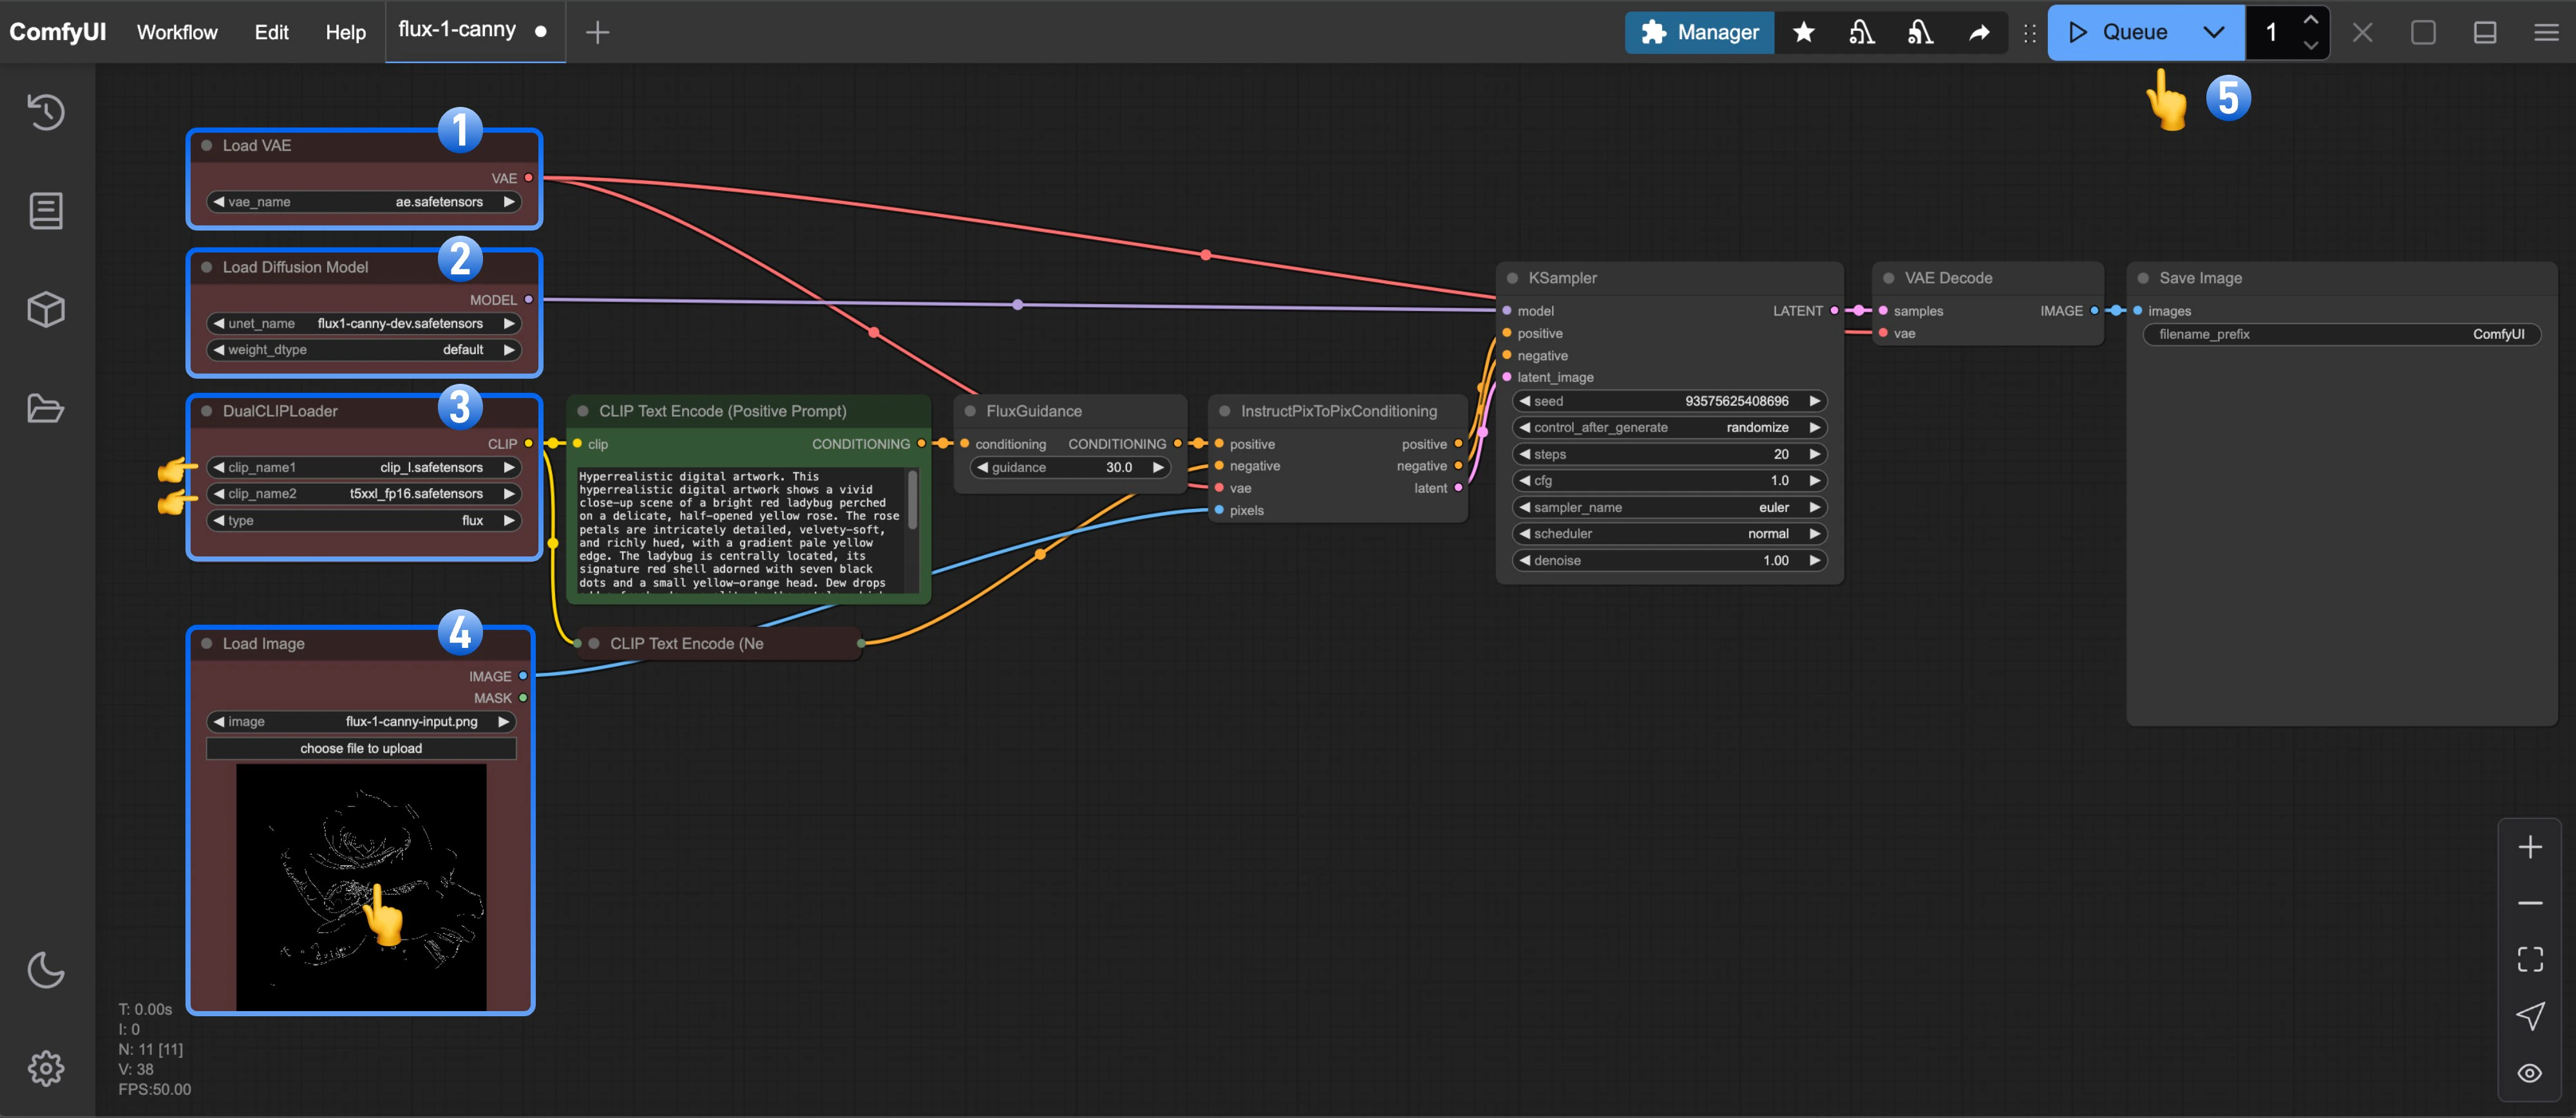Click choose file to upload in Load Image
Viewport: 2576px width, 1118px height.
click(x=361, y=748)
